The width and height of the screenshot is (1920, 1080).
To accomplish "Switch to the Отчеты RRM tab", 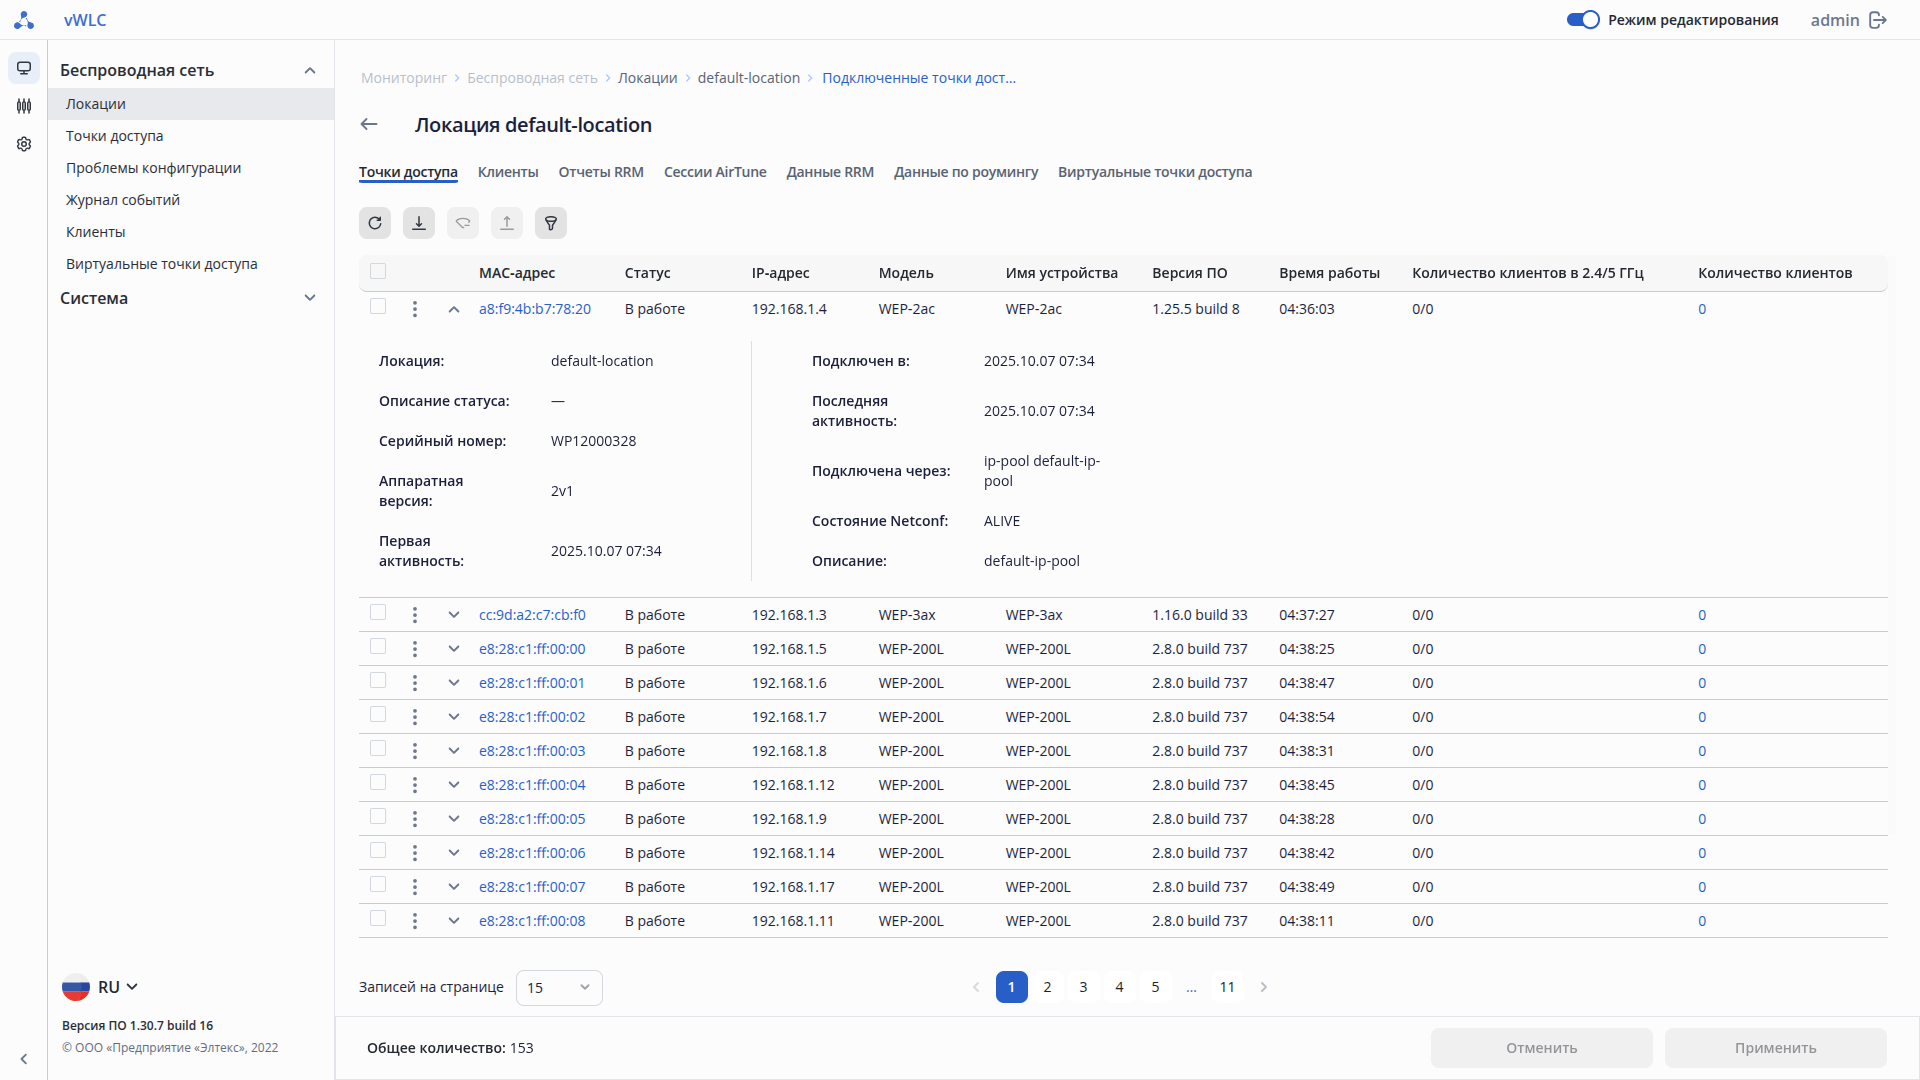I will [601, 172].
